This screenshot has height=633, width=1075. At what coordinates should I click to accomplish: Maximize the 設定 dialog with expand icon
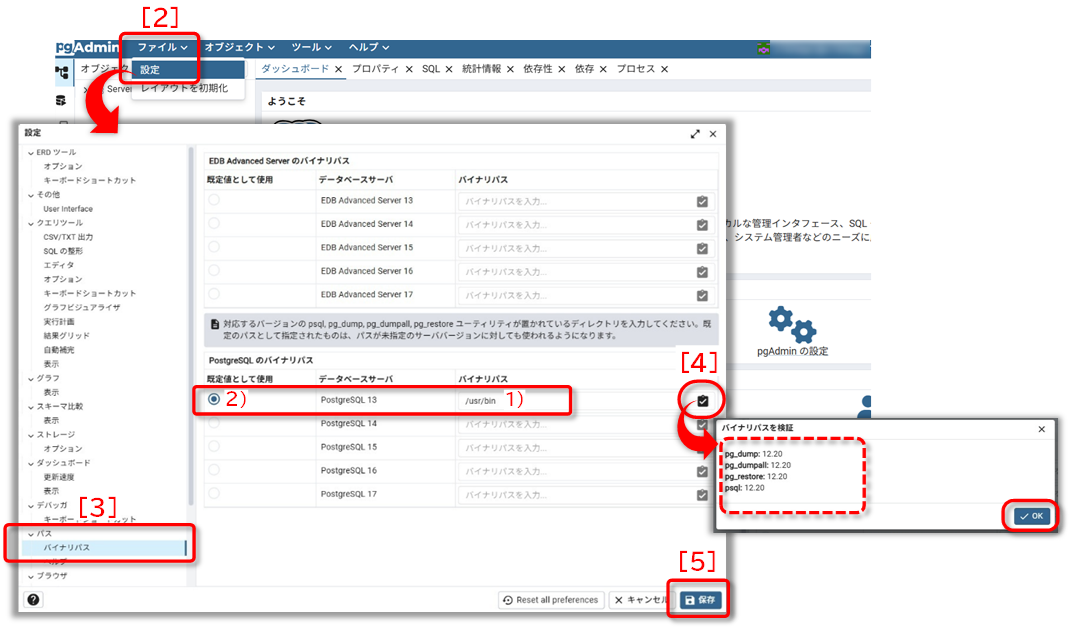point(695,134)
